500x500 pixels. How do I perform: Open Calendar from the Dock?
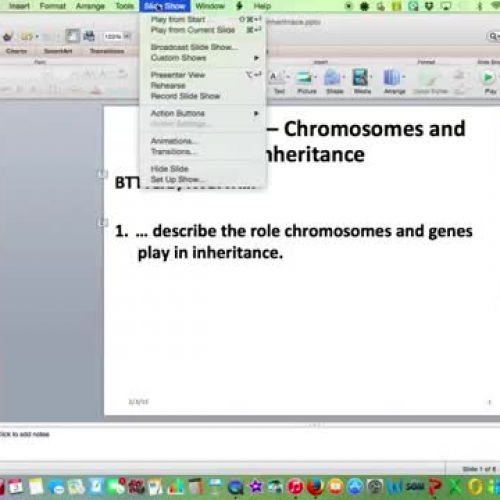(16, 487)
